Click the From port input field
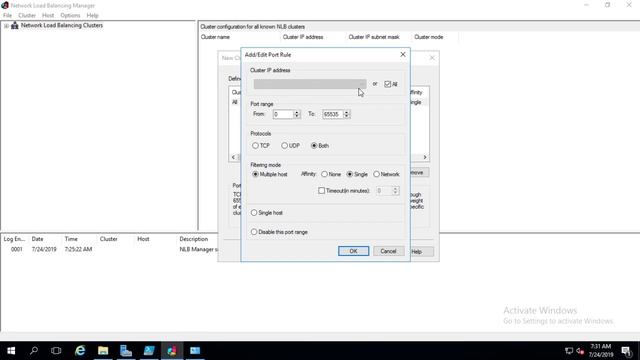The image size is (640, 360). coord(283,114)
